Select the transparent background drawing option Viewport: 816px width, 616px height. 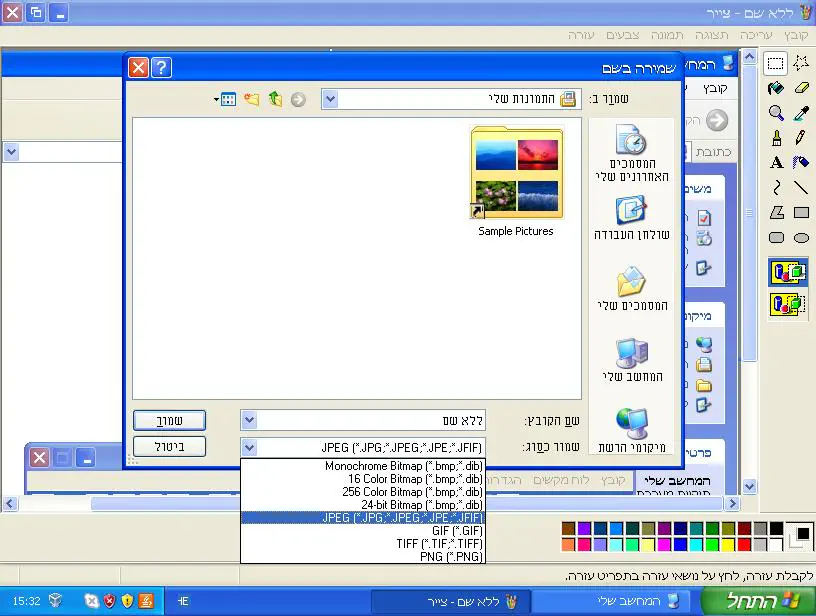pos(788,303)
